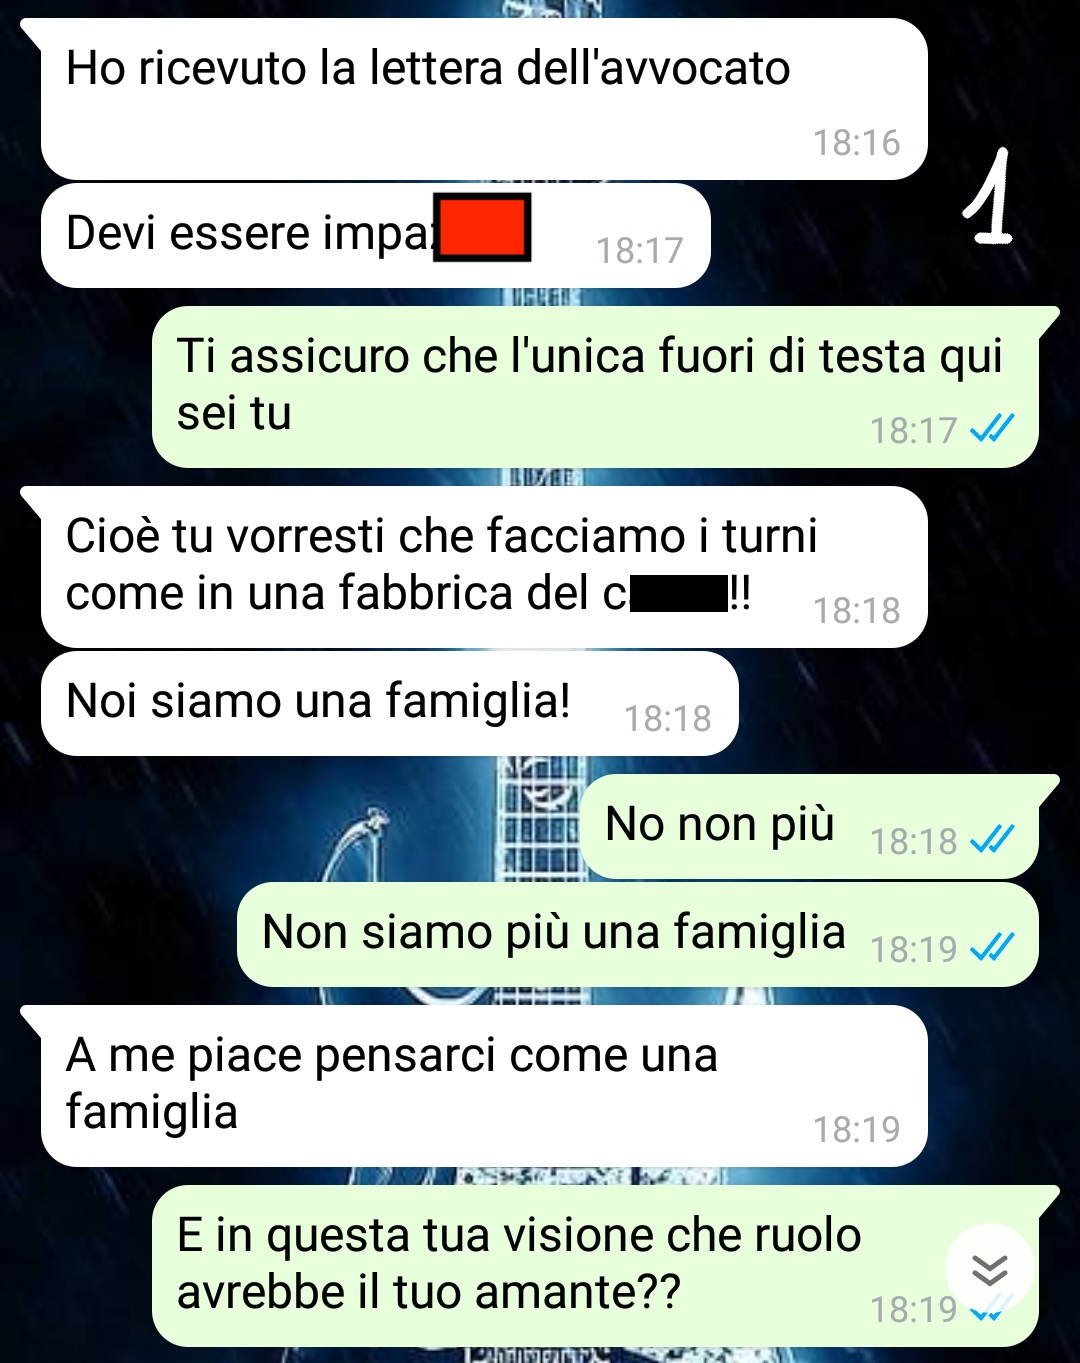
Task: Tap double check marks beside 'No non più'
Action: 992,840
